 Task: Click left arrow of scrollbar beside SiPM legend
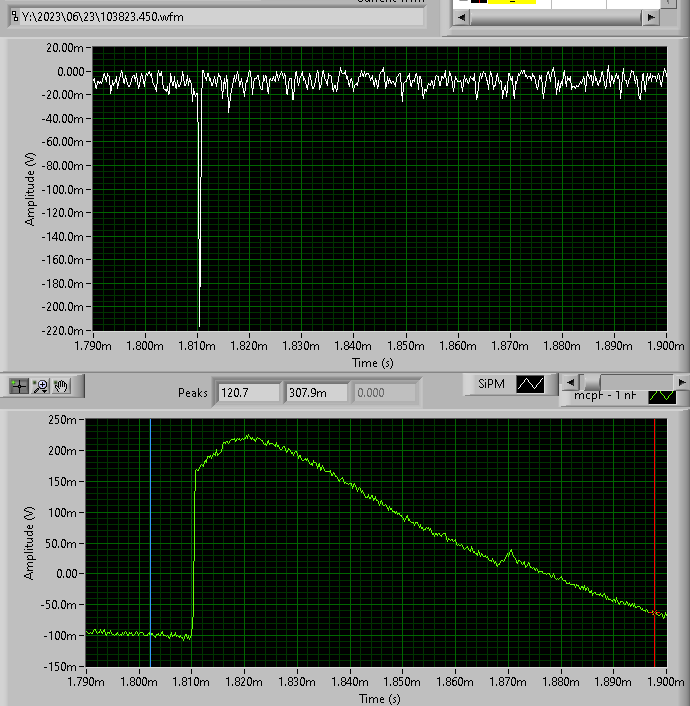571,382
